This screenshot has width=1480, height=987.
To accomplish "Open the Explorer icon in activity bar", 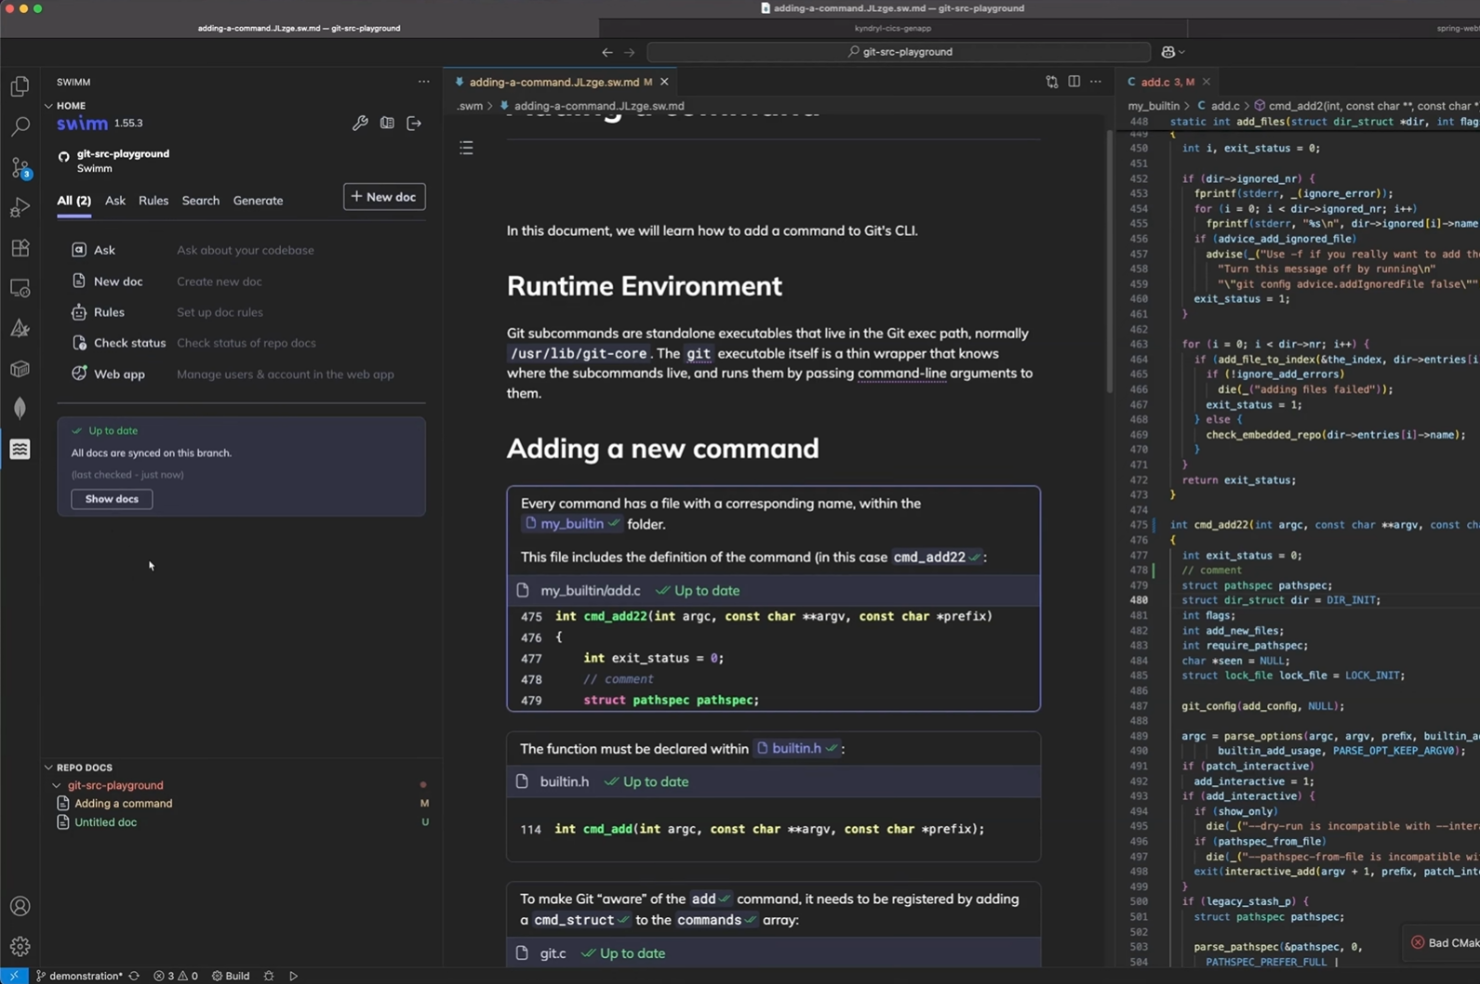I will [x=20, y=87].
